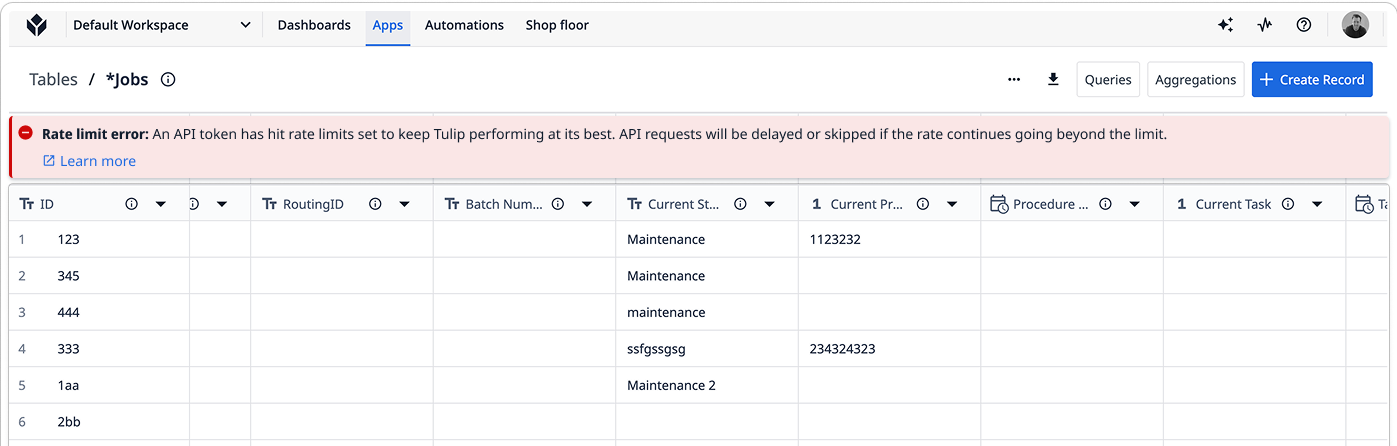Image resolution: width=1397 pixels, height=446 pixels.
Task: Click the help question mark icon
Action: tap(1303, 25)
